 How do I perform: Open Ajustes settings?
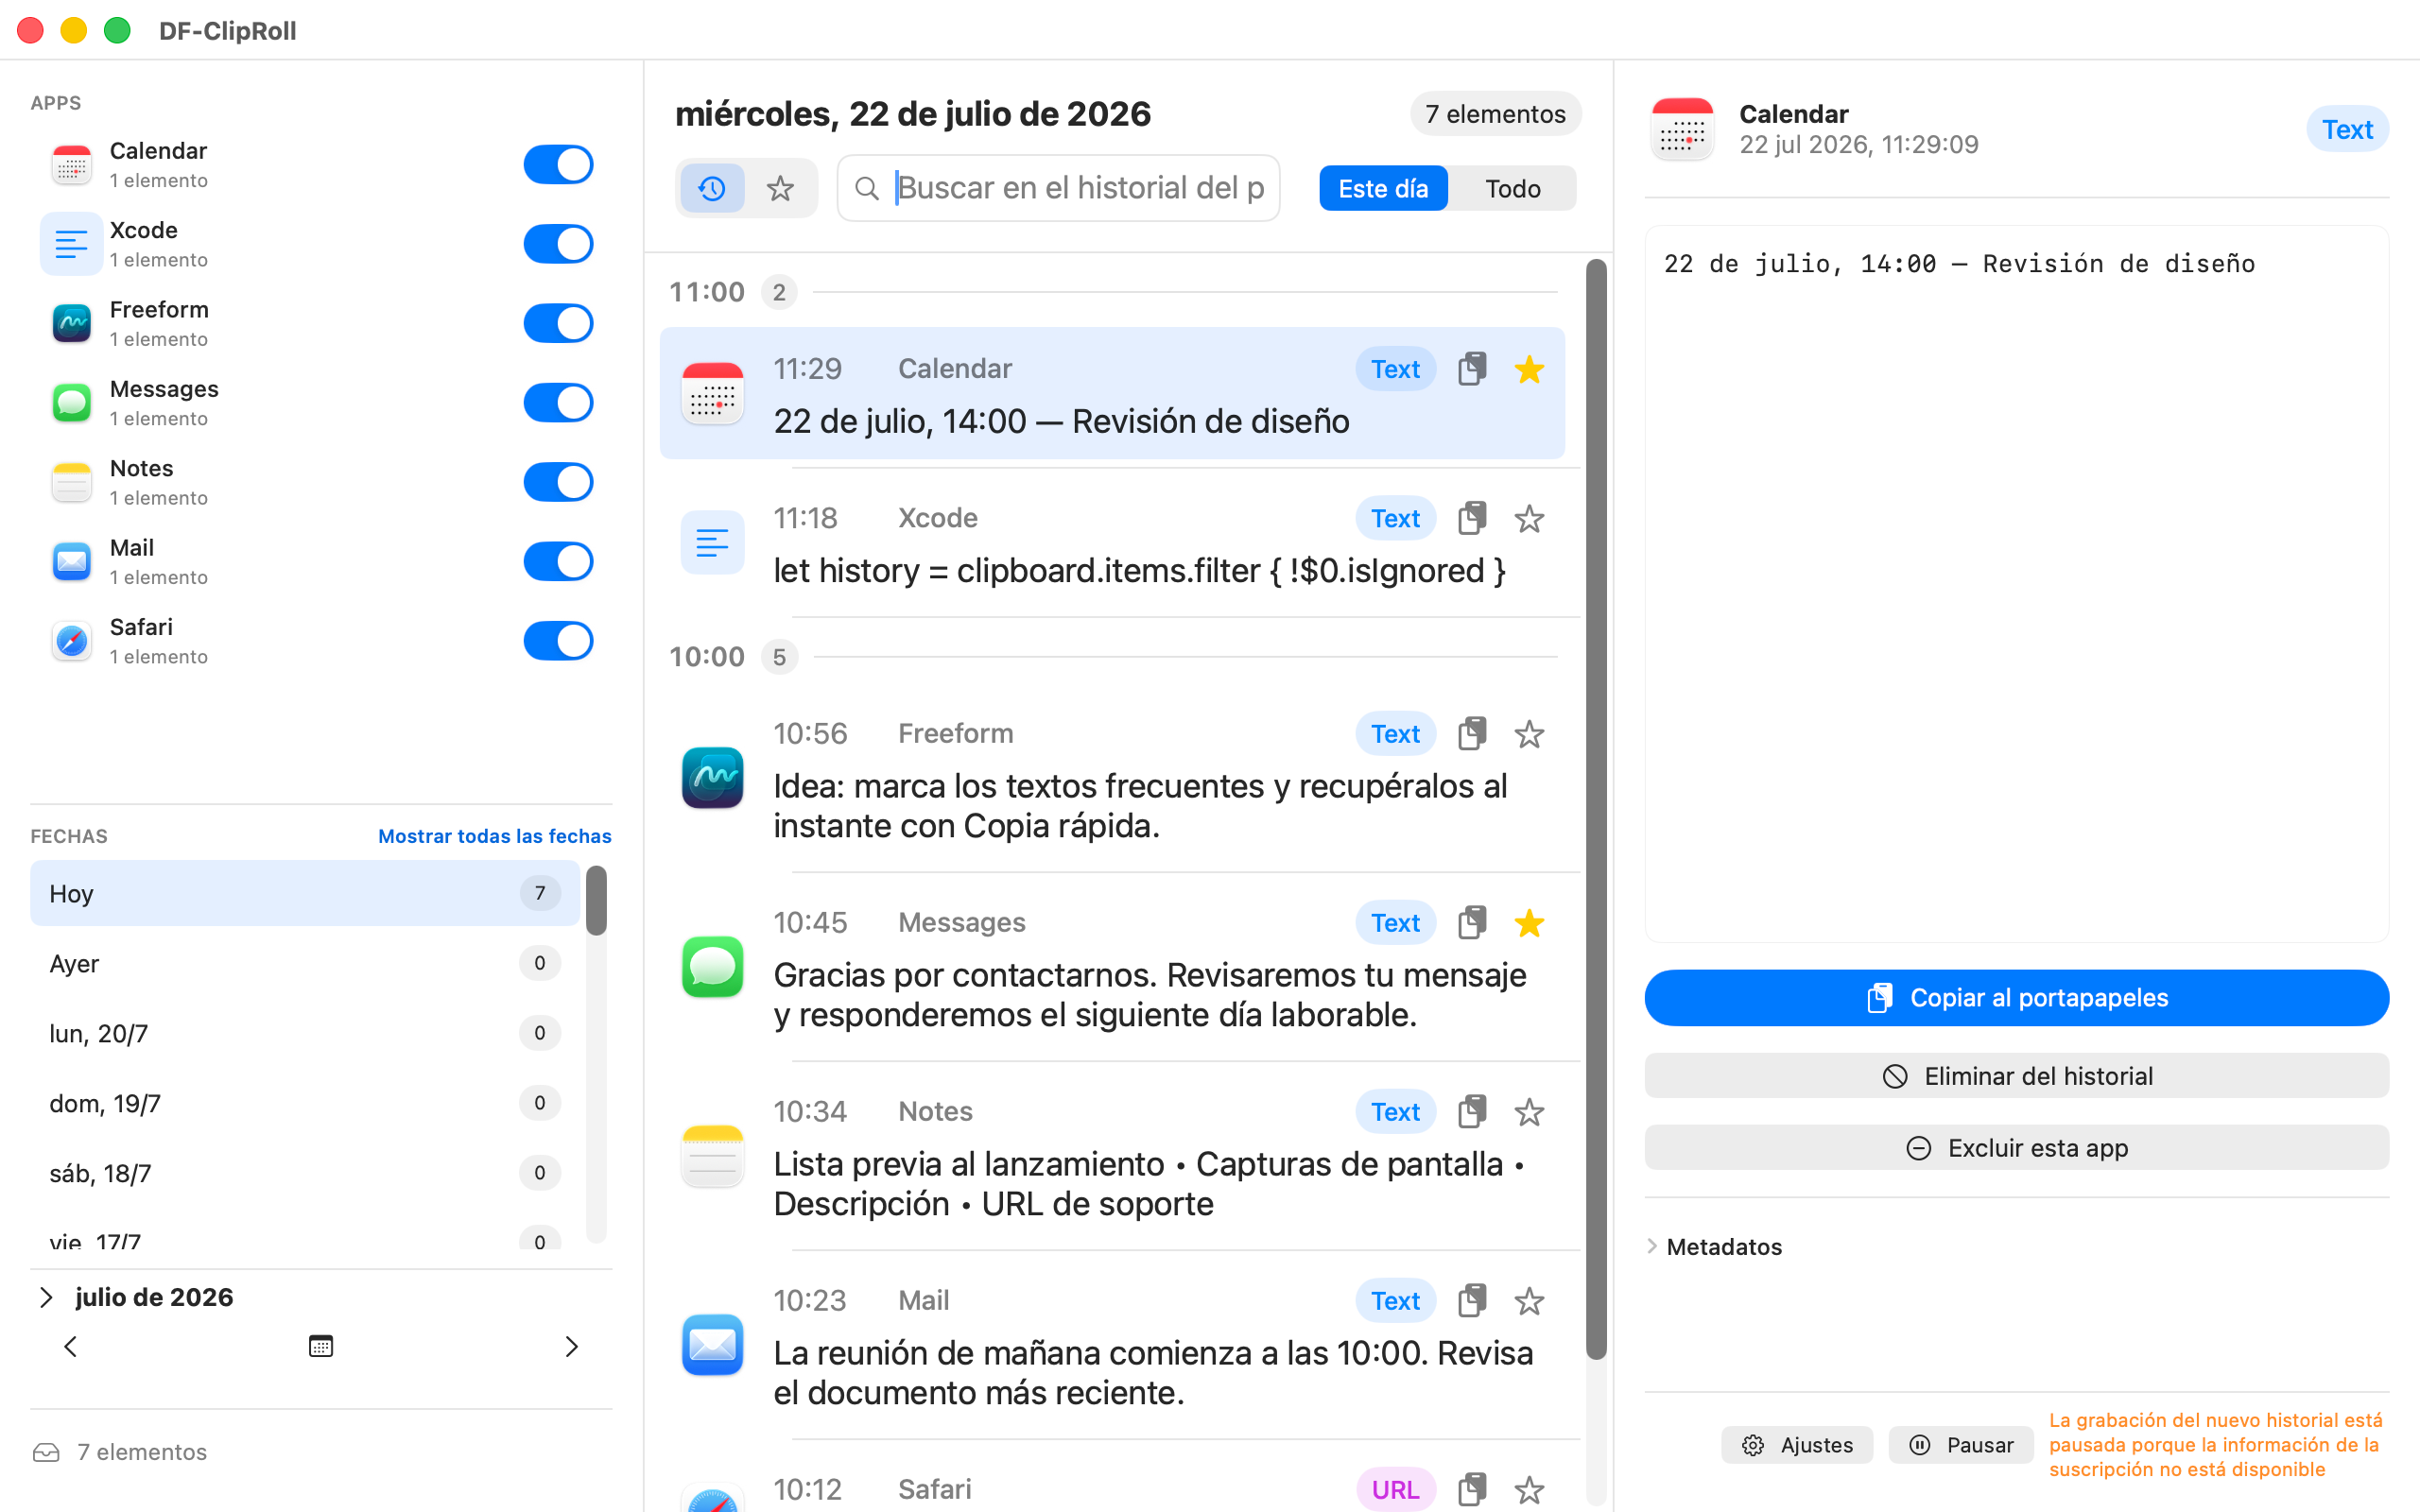point(1797,1445)
